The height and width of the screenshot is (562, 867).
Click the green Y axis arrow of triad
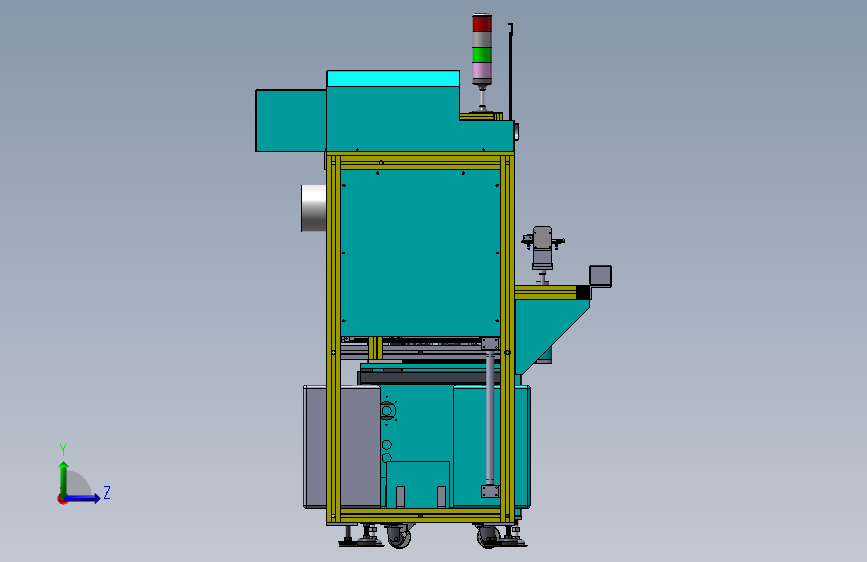pos(64,478)
